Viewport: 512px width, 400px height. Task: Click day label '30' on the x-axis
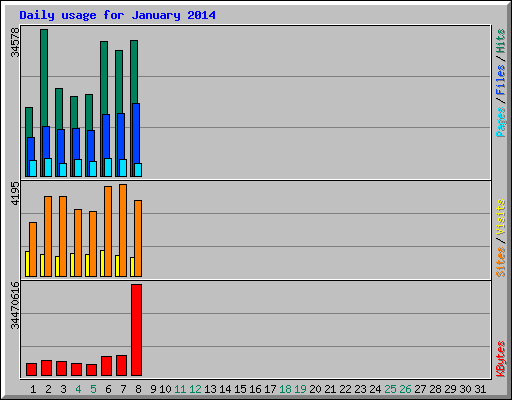click(465, 389)
